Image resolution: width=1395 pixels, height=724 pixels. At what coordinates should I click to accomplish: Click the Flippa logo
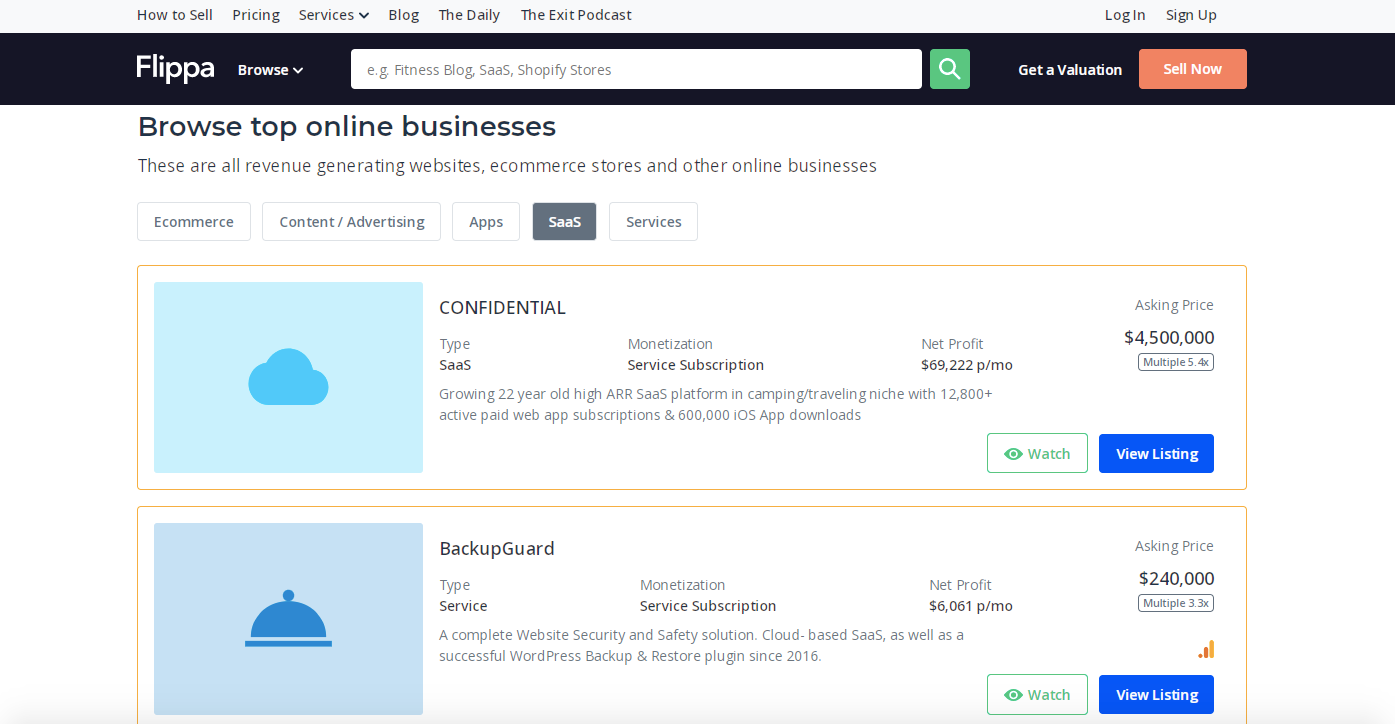176,68
